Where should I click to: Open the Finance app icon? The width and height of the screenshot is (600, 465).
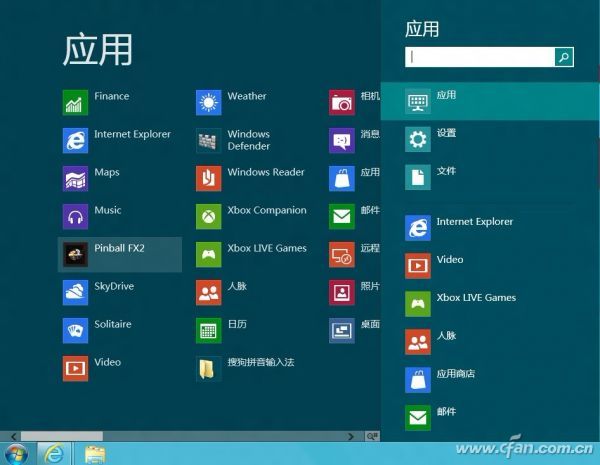[75, 103]
